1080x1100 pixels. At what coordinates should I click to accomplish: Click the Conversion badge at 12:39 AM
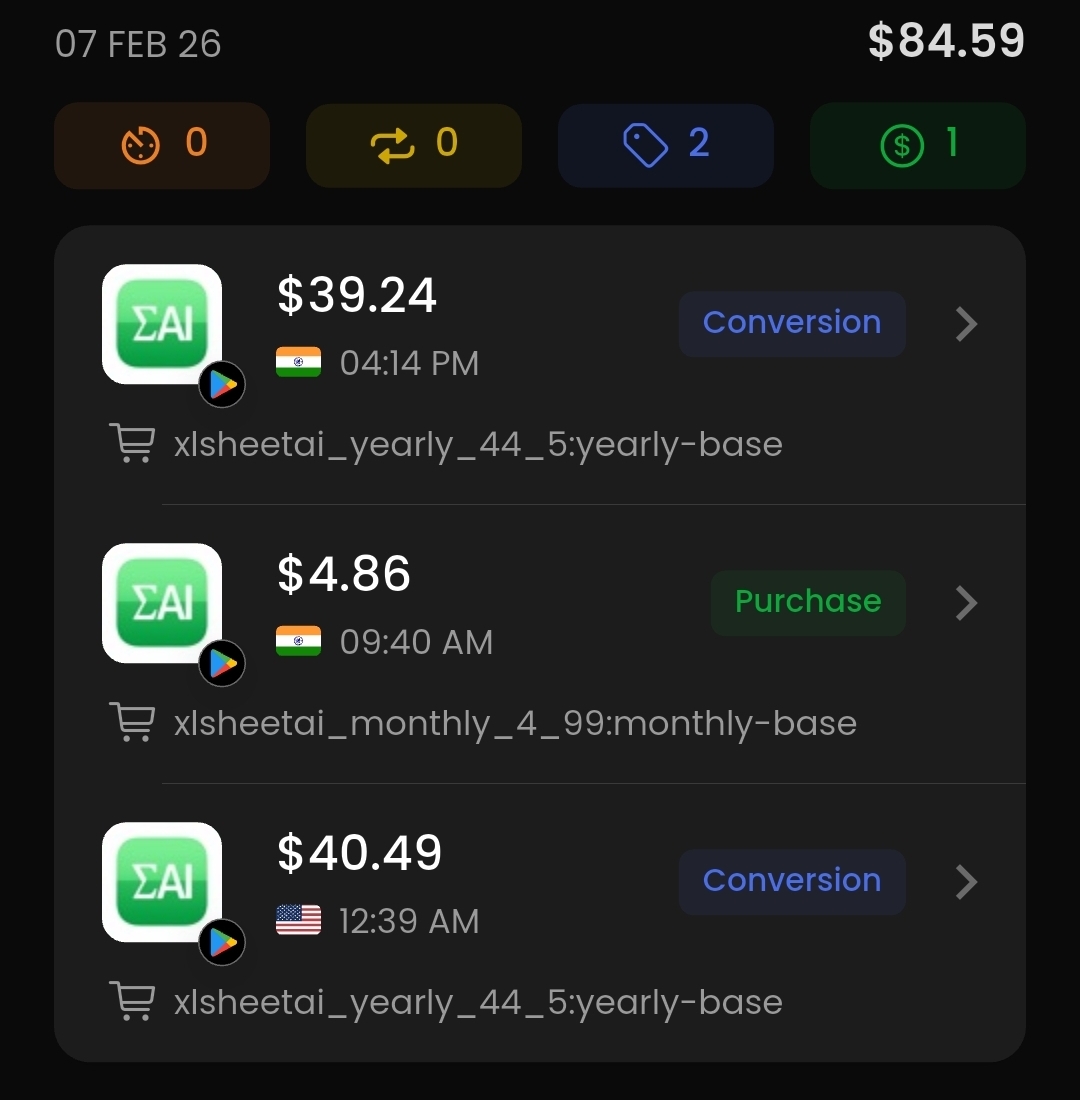click(x=792, y=882)
